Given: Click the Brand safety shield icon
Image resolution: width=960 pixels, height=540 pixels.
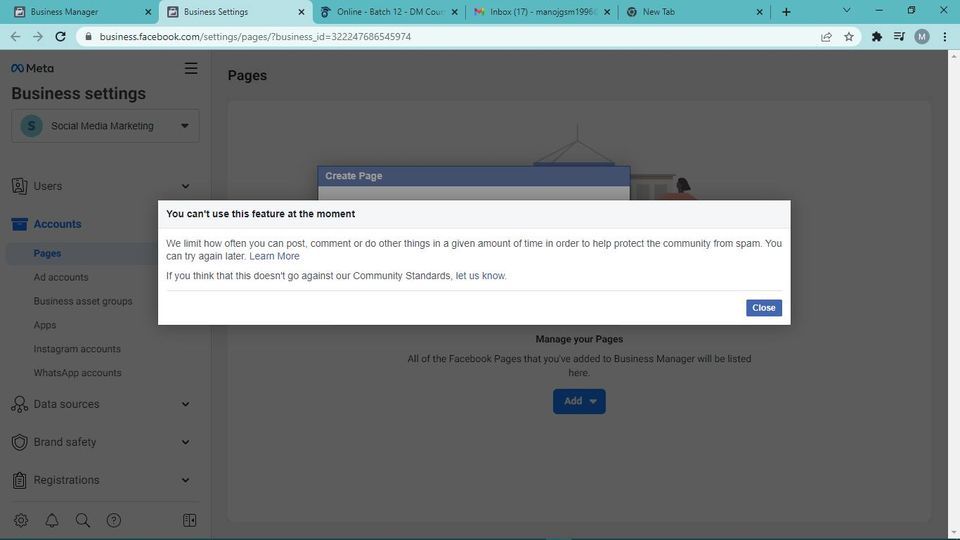Looking at the screenshot, I should point(20,442).
